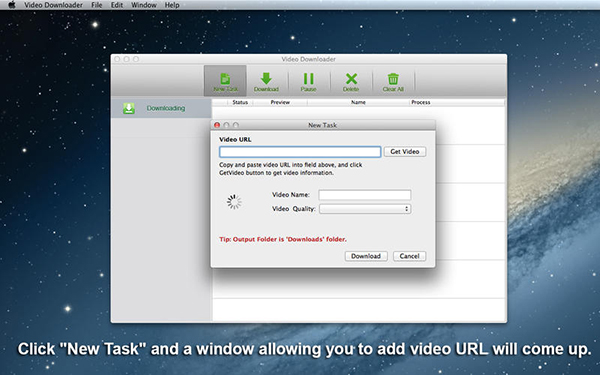
Task: Click the Status column header
Action: pos(240,103)
